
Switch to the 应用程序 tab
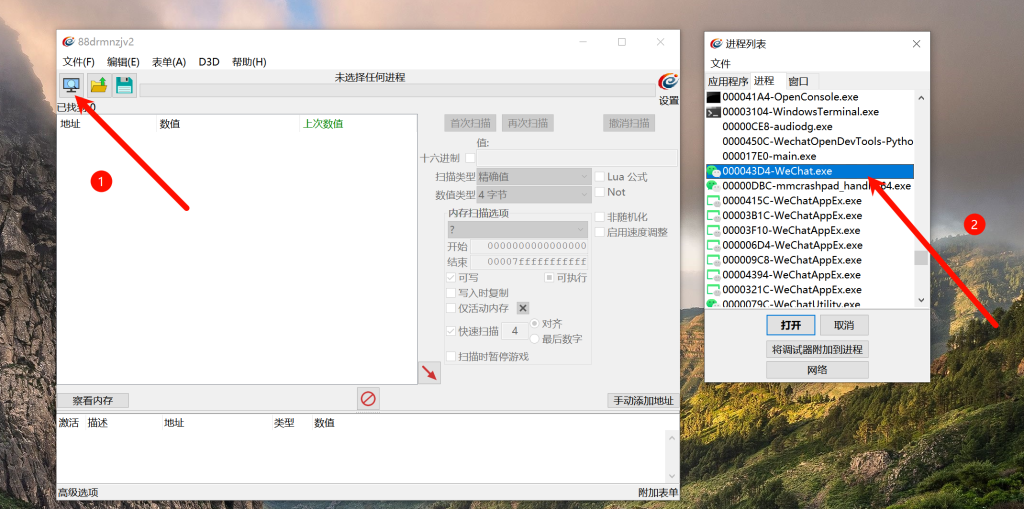[x=728, y=81]
